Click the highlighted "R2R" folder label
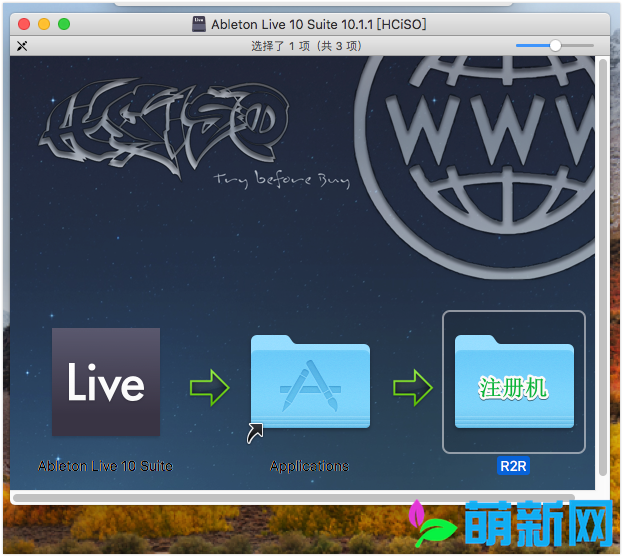 513,466
